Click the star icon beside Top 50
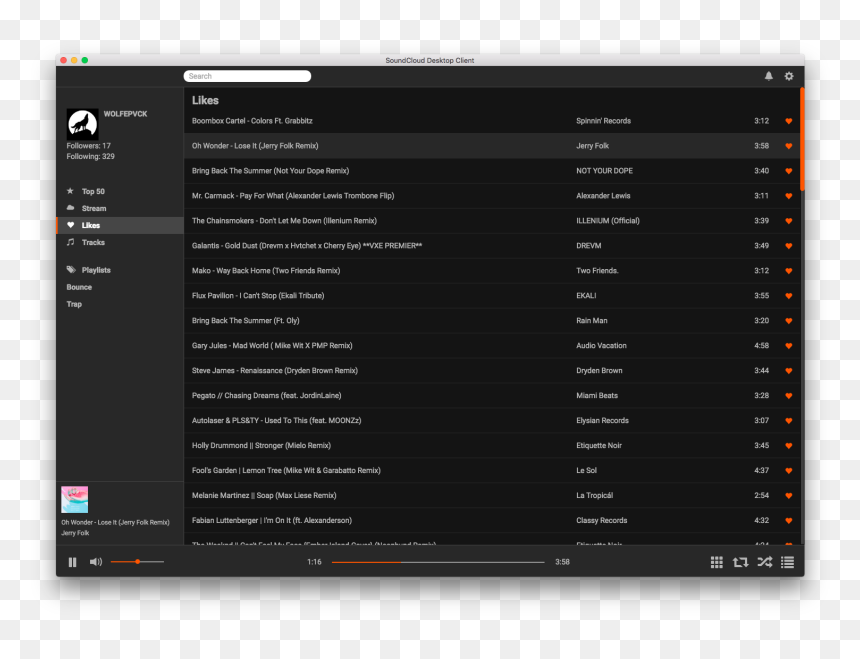The image size is (860, 659). 70,191
